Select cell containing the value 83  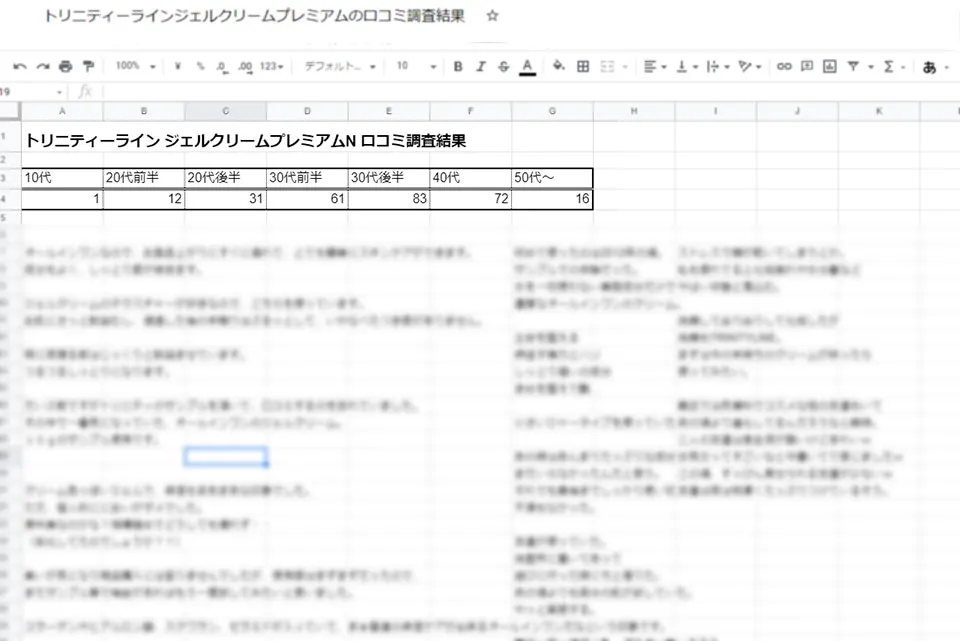[388, 199]
